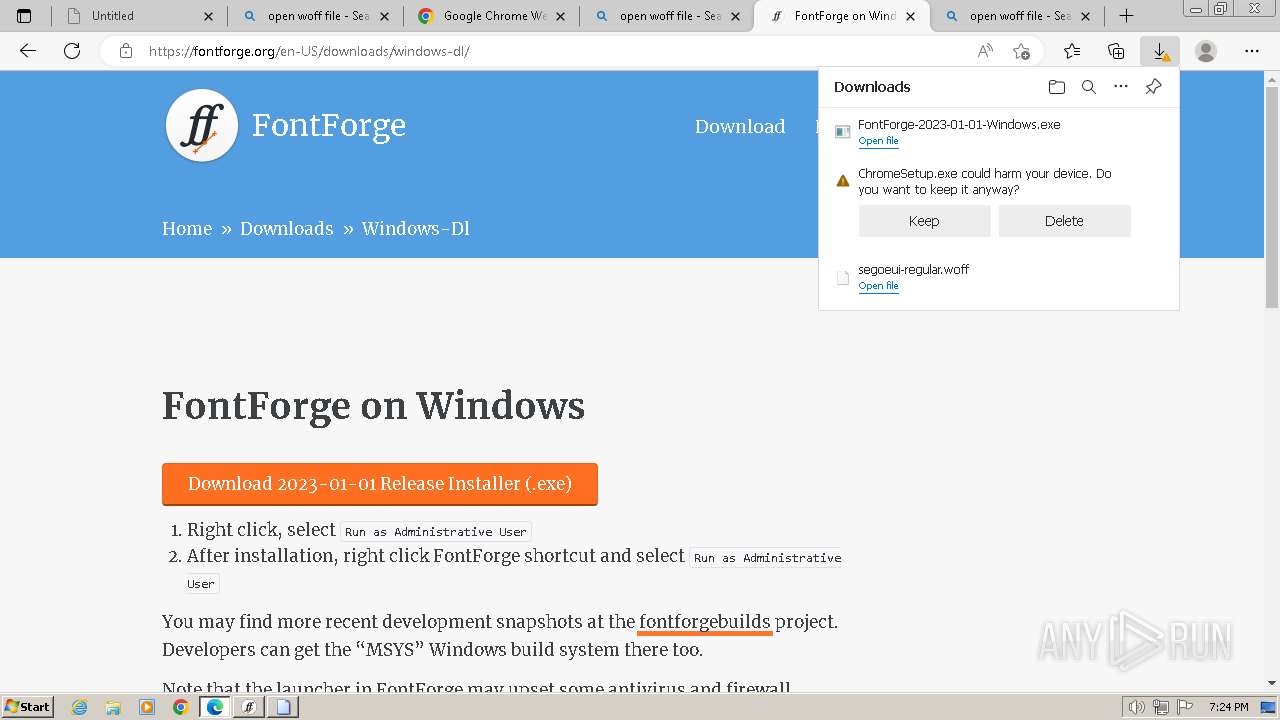Close the Untitled tab

208,16
